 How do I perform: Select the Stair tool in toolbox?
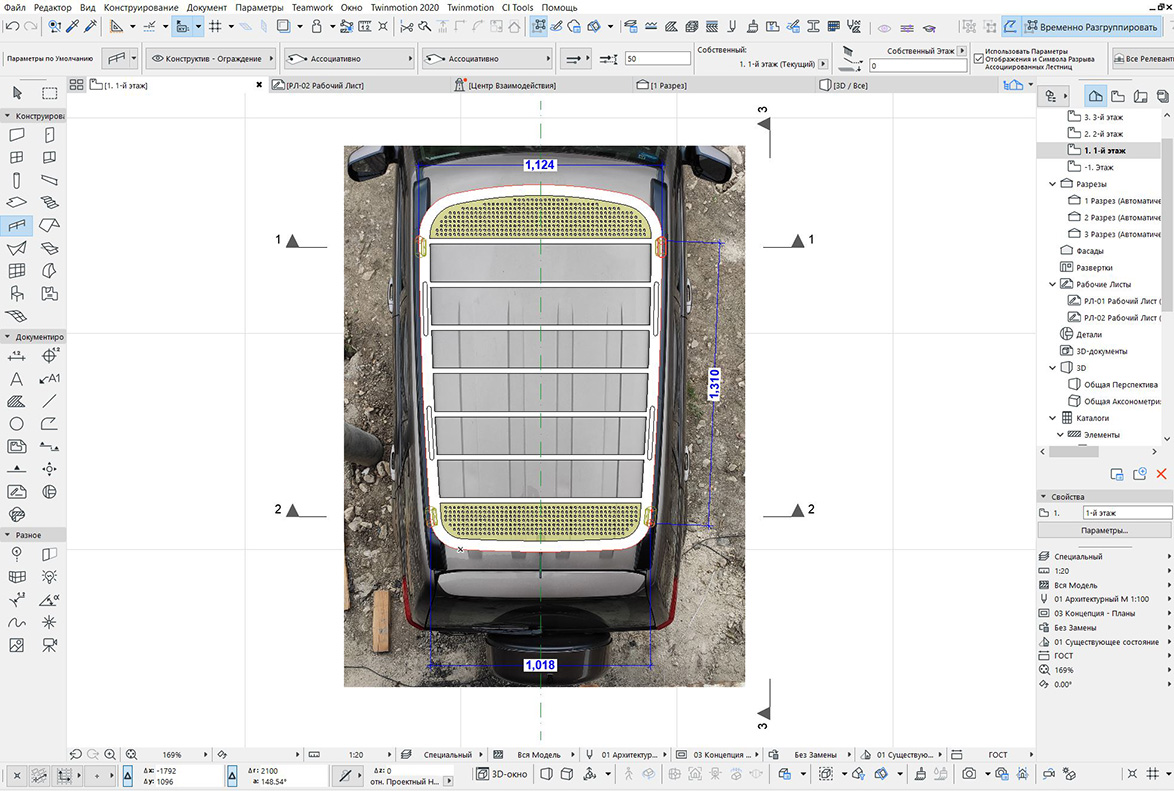click(49, 202)
